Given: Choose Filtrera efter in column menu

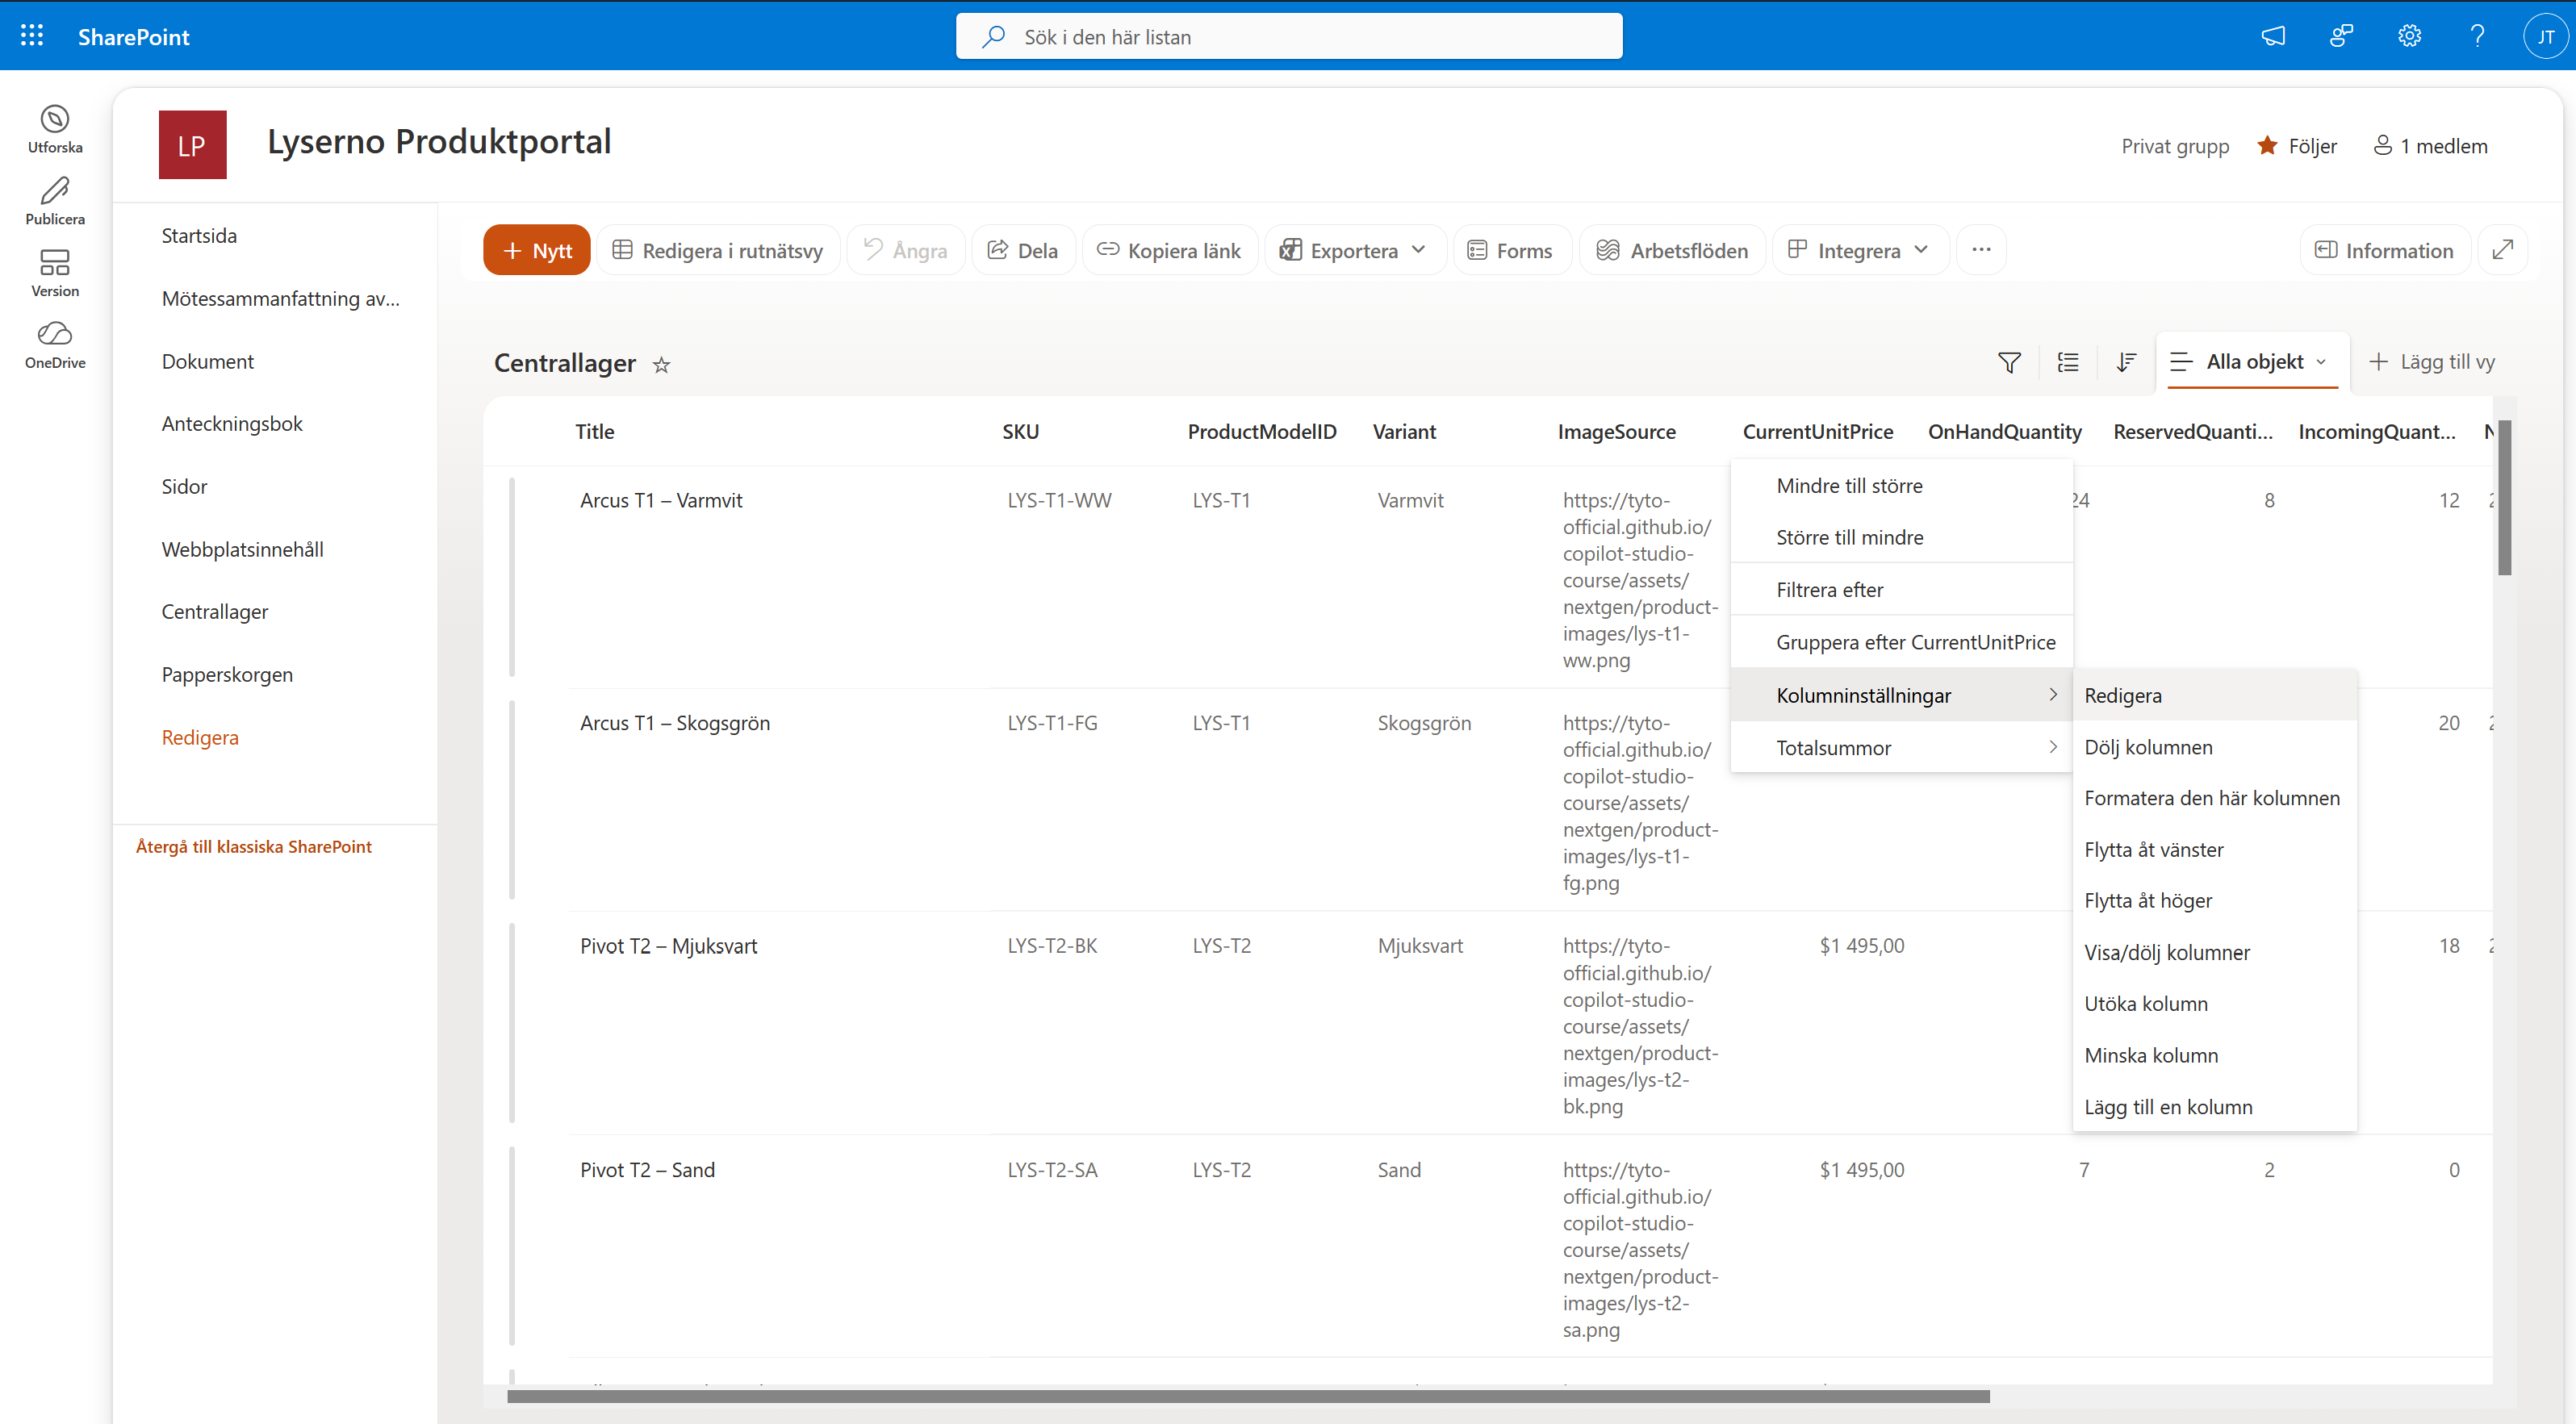Looking at the screenshot, I should pos(1901,590).
